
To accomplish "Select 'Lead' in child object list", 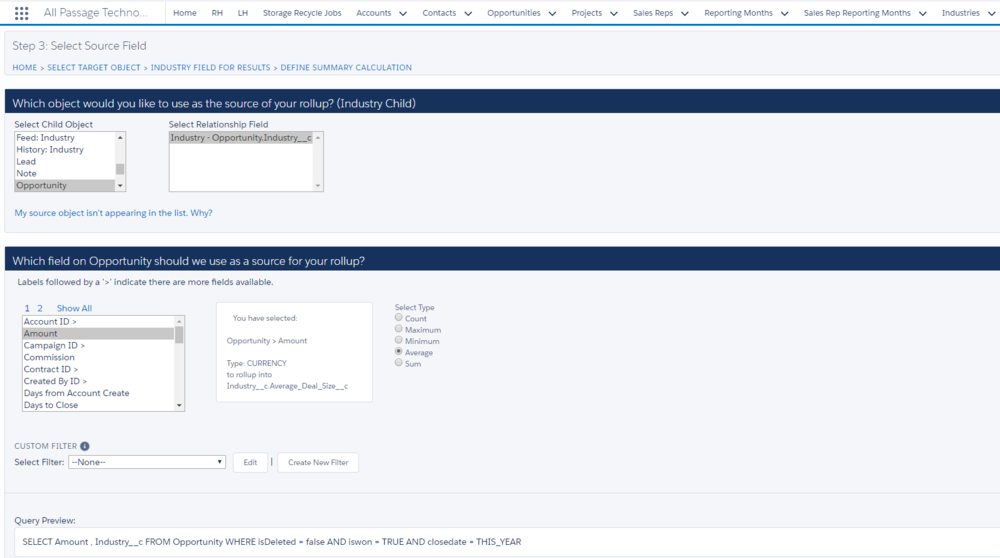I will click(64, 162).
